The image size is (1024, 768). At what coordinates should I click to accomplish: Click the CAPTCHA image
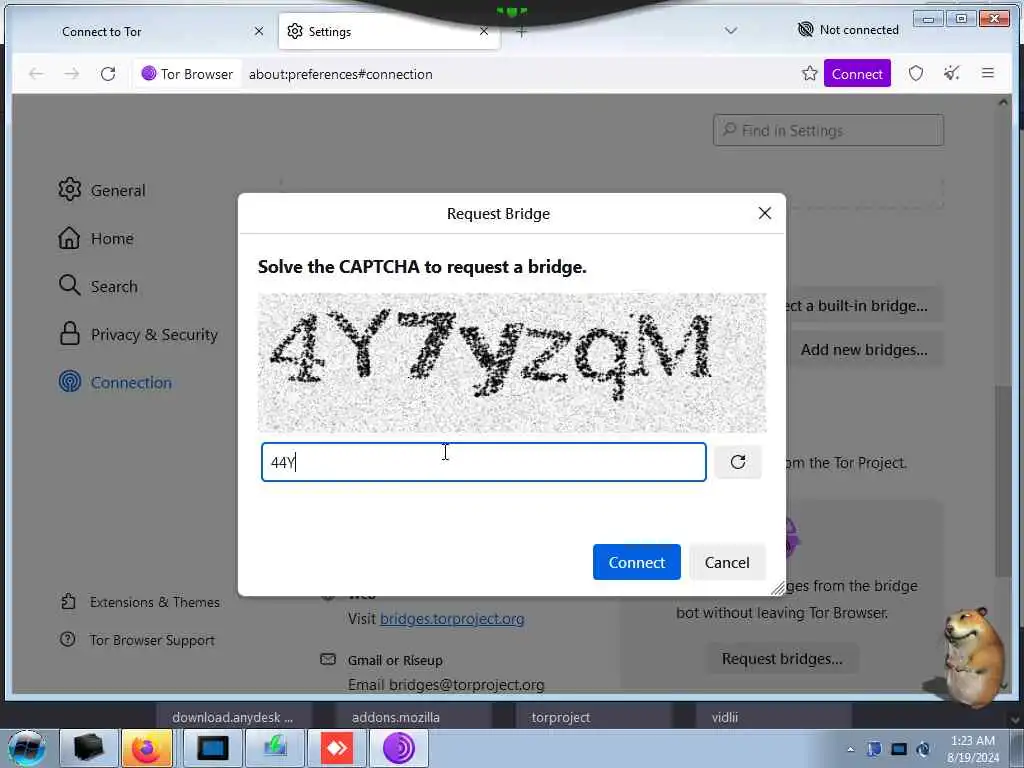click(512, 362)
